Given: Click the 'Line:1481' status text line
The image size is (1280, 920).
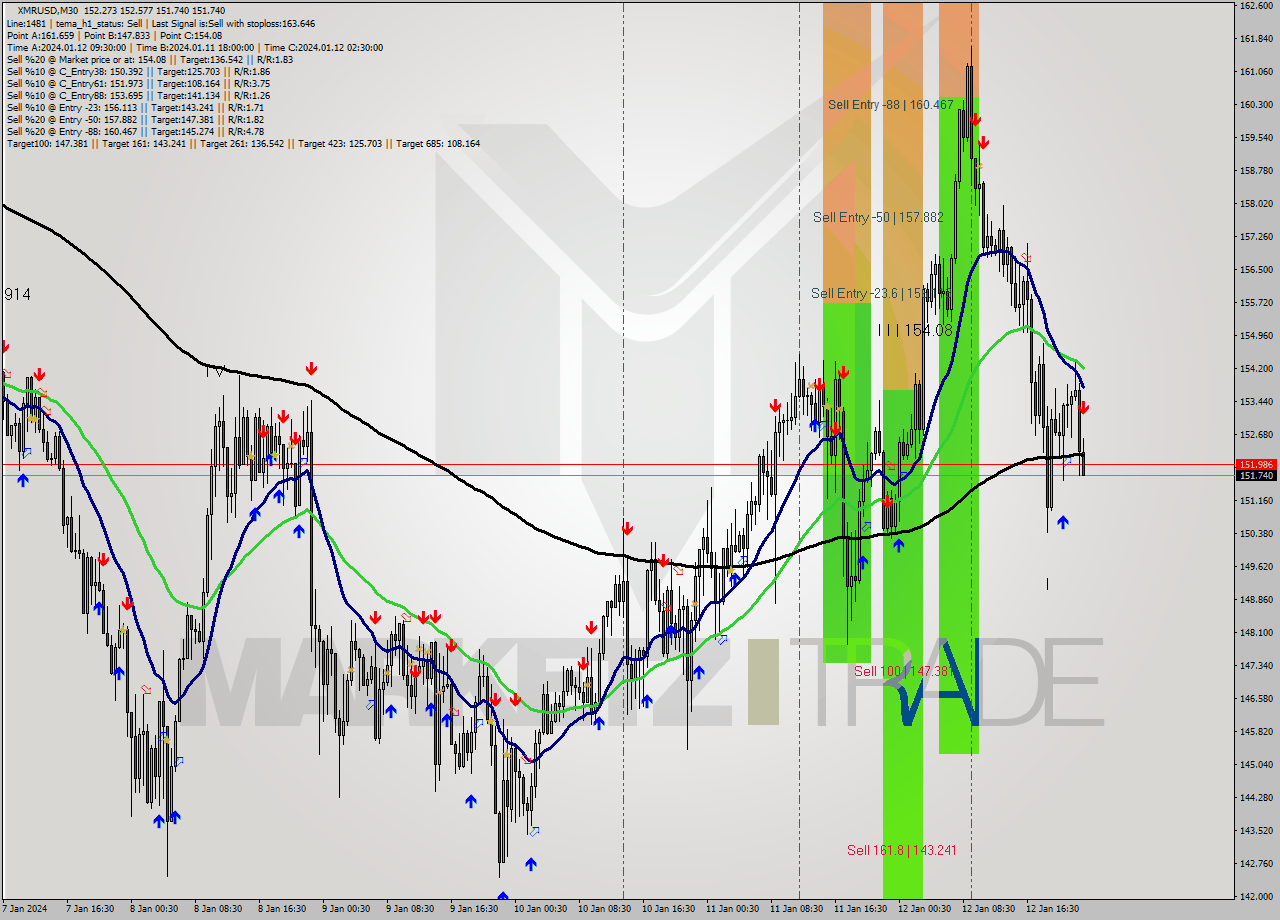Looking at the screenshot, I should point(161,23).
